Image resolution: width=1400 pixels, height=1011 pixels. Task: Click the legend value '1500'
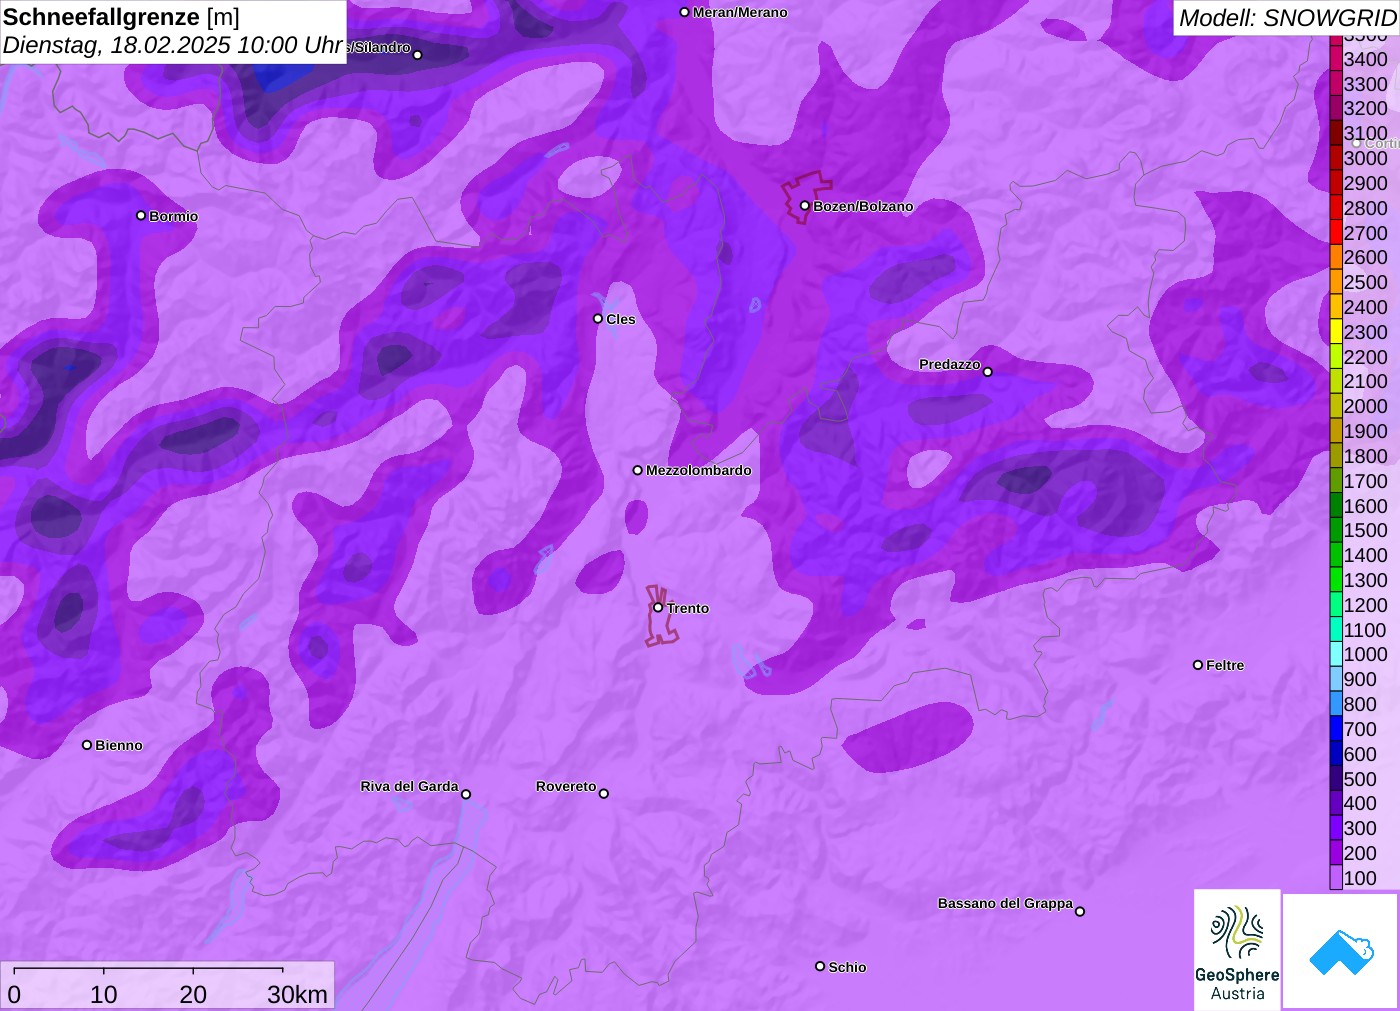(x=1365, y=530)
